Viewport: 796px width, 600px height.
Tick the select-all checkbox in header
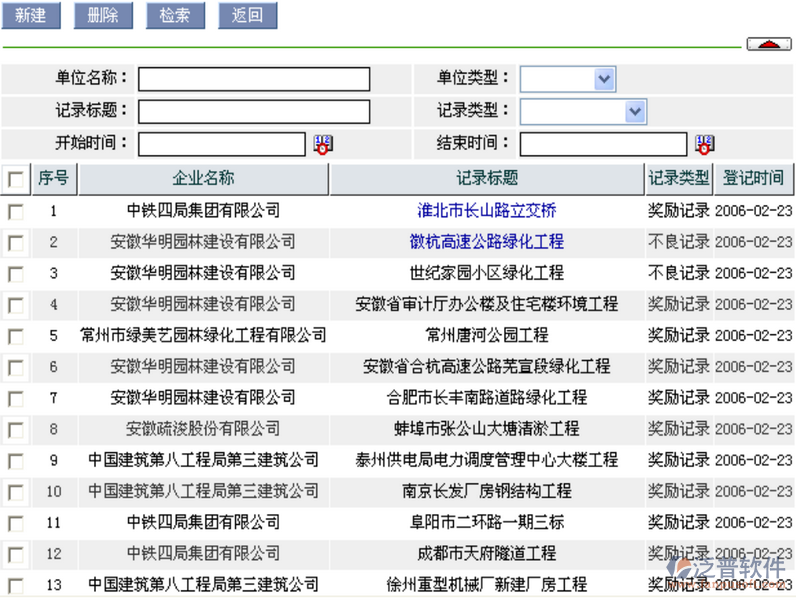pos(15,180)
